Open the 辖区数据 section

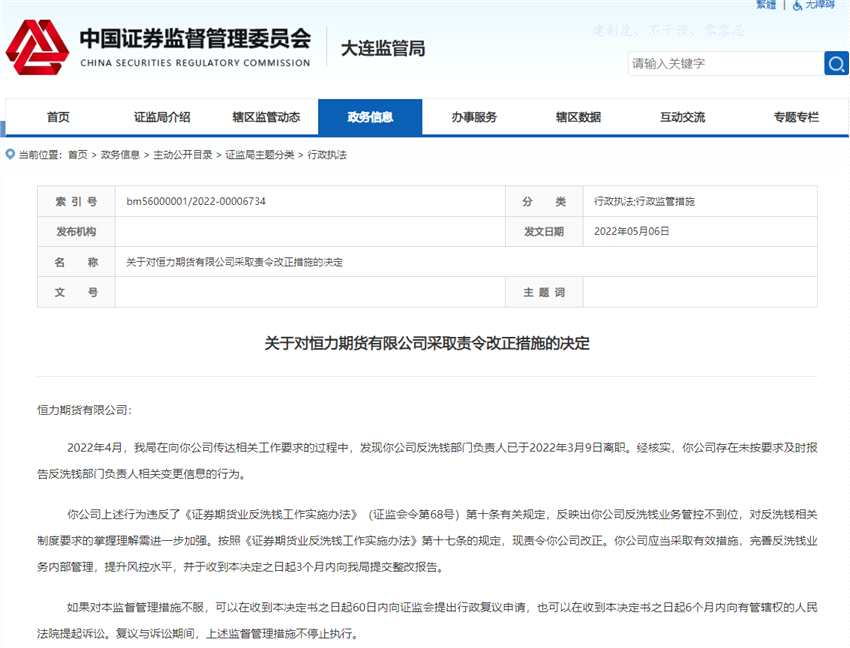(580, 117)
